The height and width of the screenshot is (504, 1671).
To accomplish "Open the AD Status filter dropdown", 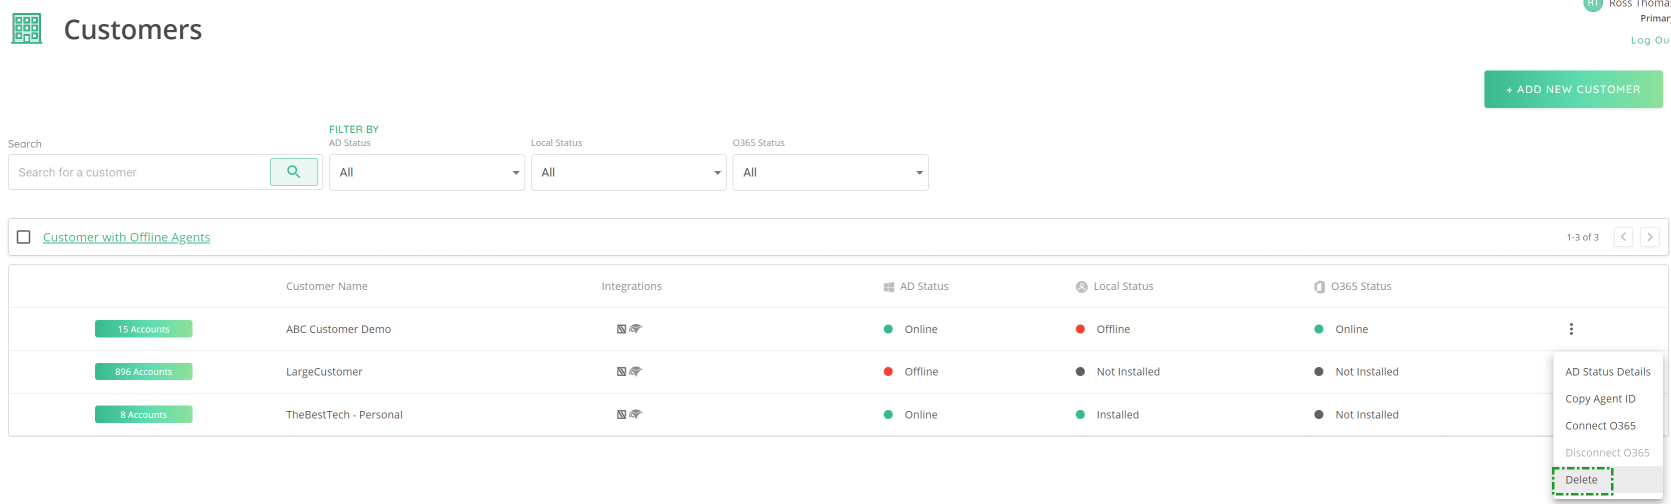I will click(x=427, y=172).
